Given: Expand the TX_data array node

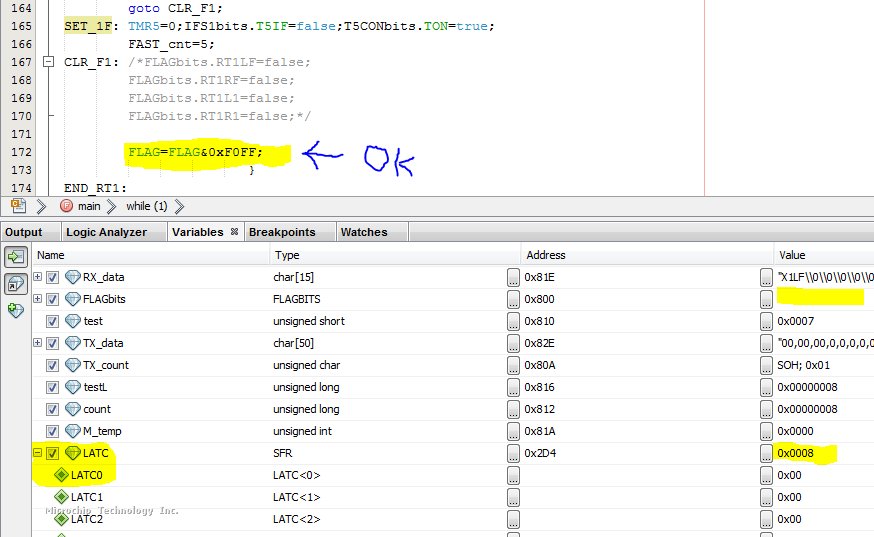Looking at the screenshot, I should click(38, 343).
